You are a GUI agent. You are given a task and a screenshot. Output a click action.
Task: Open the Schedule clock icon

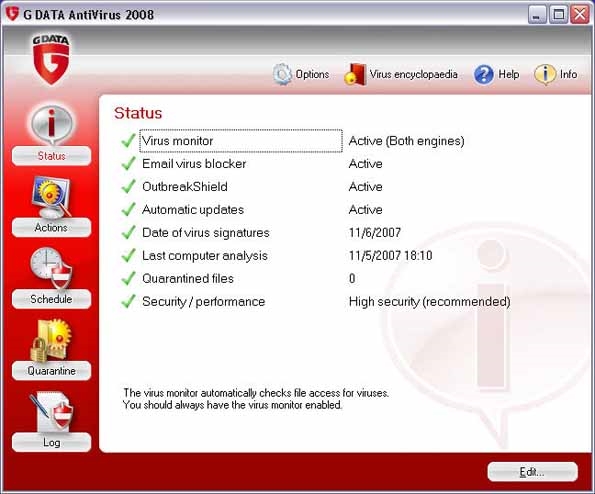pyautogui.click(x=51, y=268)
